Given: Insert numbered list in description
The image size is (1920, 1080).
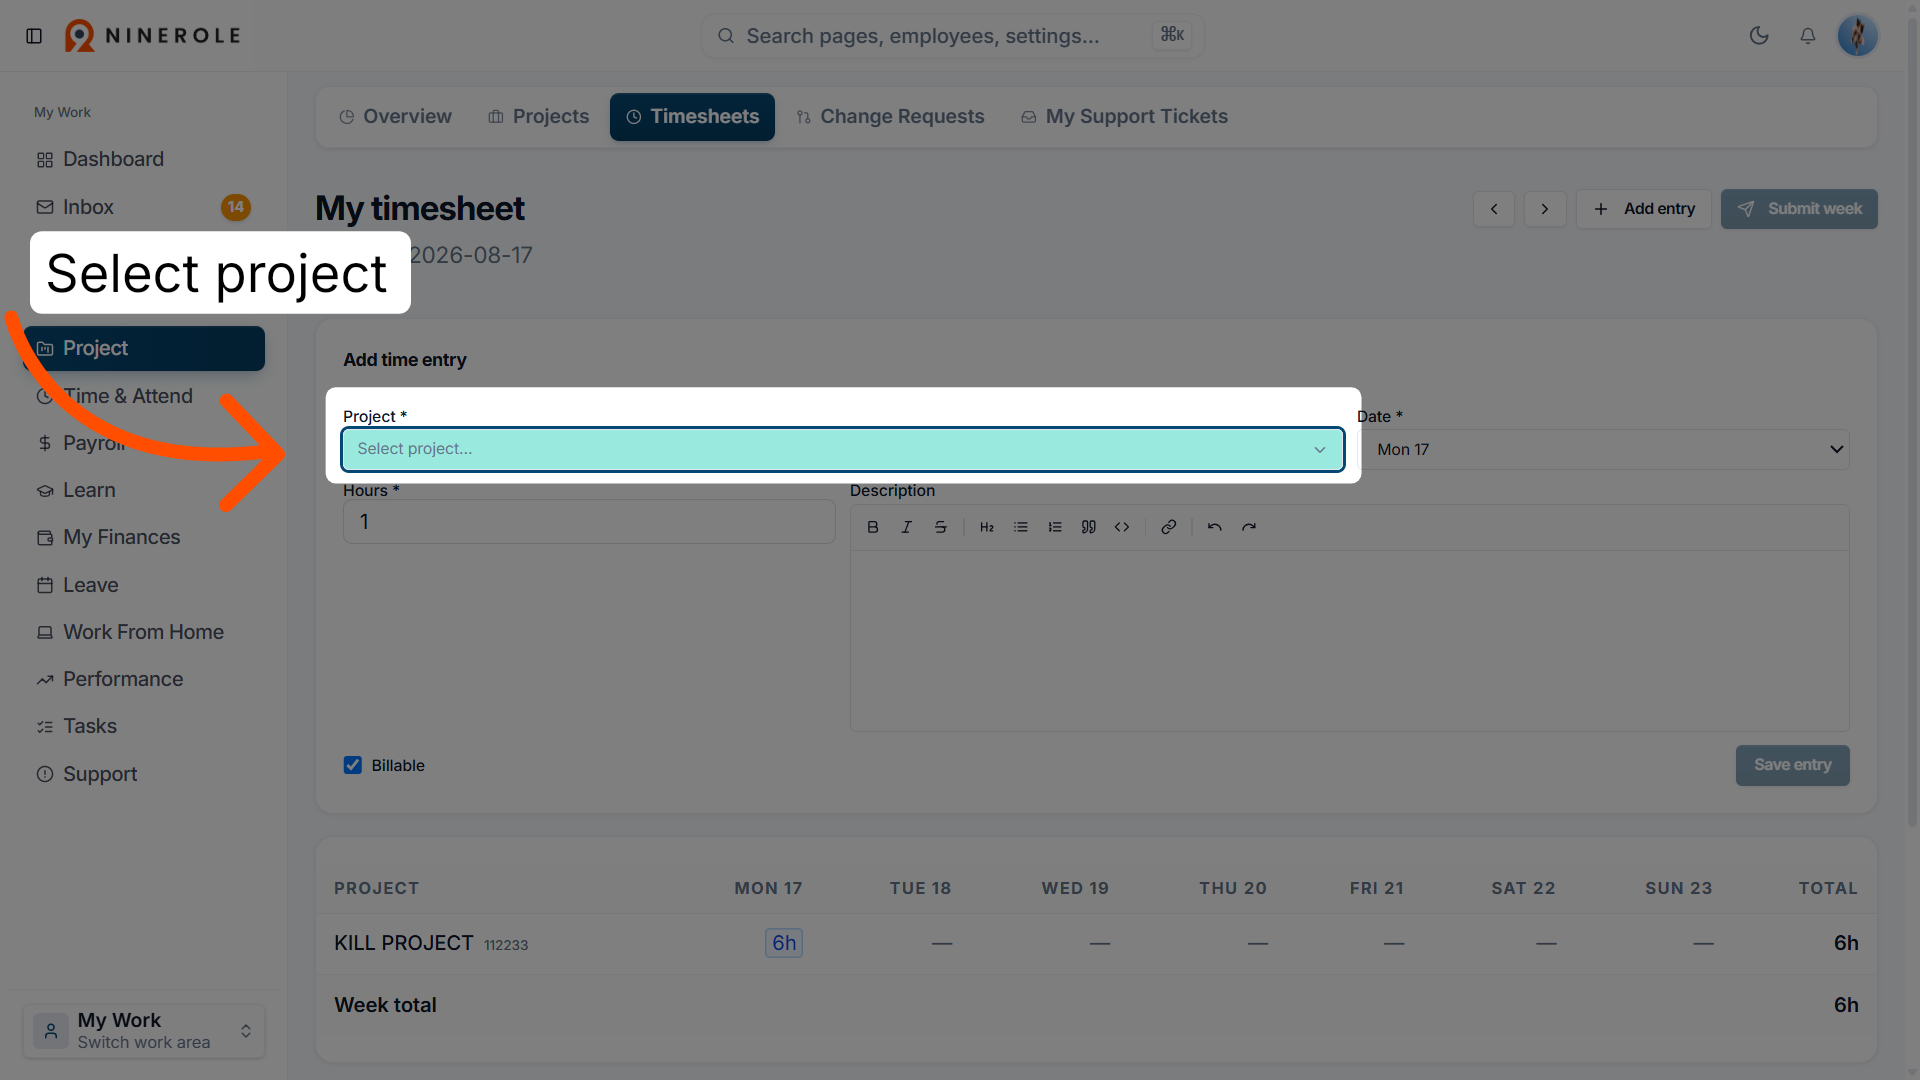Looking at the screenshot, I should click(1055, 527).
